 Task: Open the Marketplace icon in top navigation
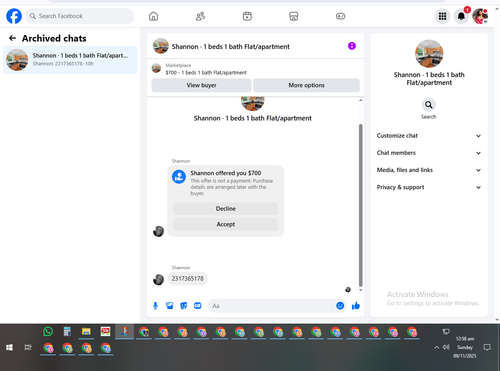click(x=294, y=16)
